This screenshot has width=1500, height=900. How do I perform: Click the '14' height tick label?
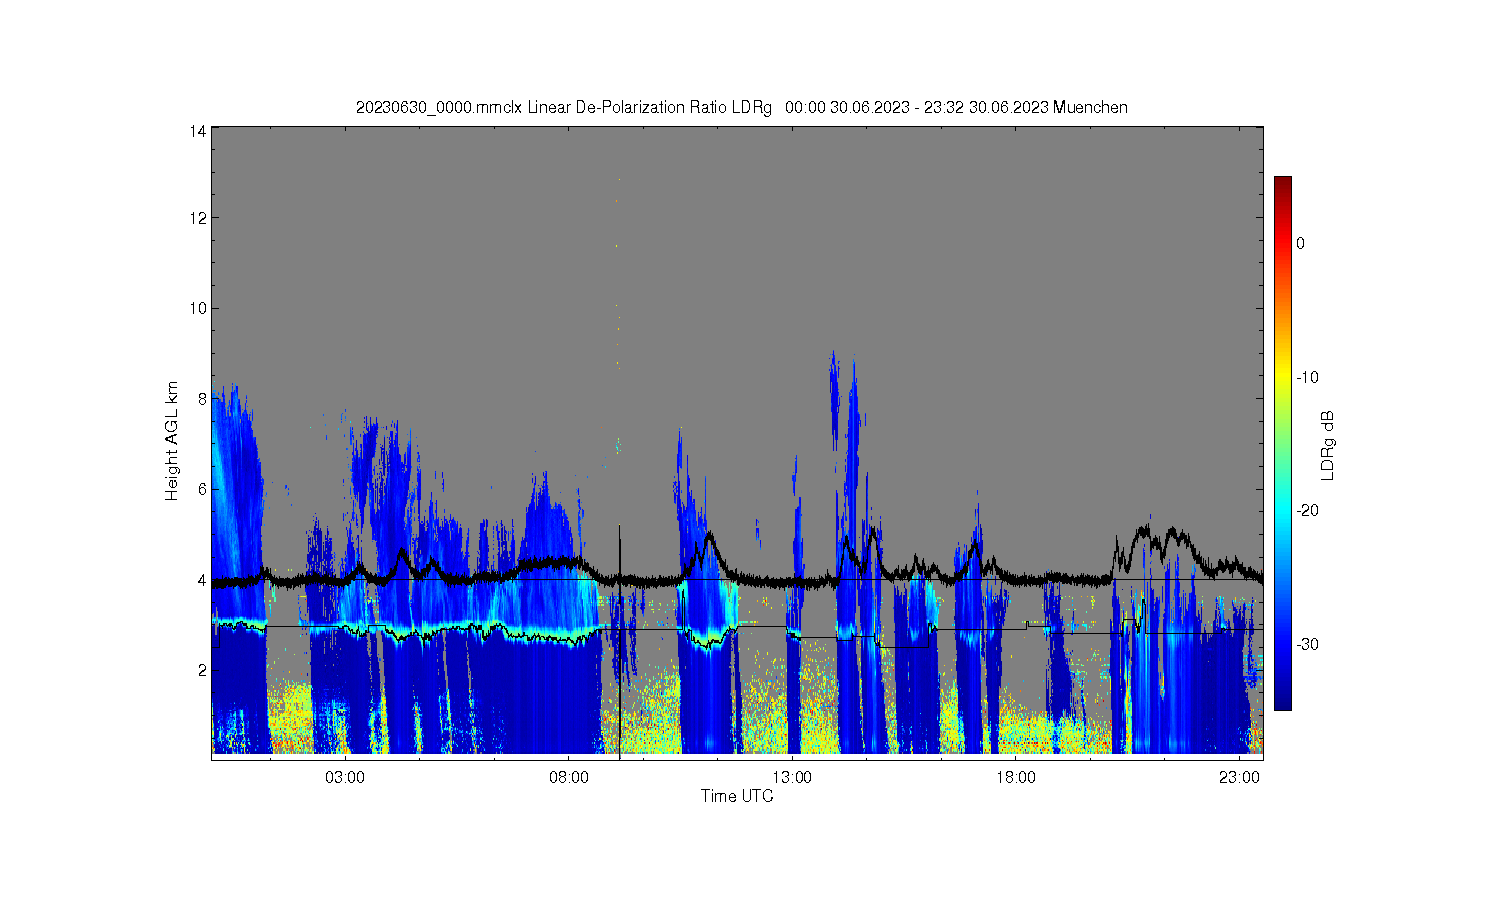(x=198, y=131)
